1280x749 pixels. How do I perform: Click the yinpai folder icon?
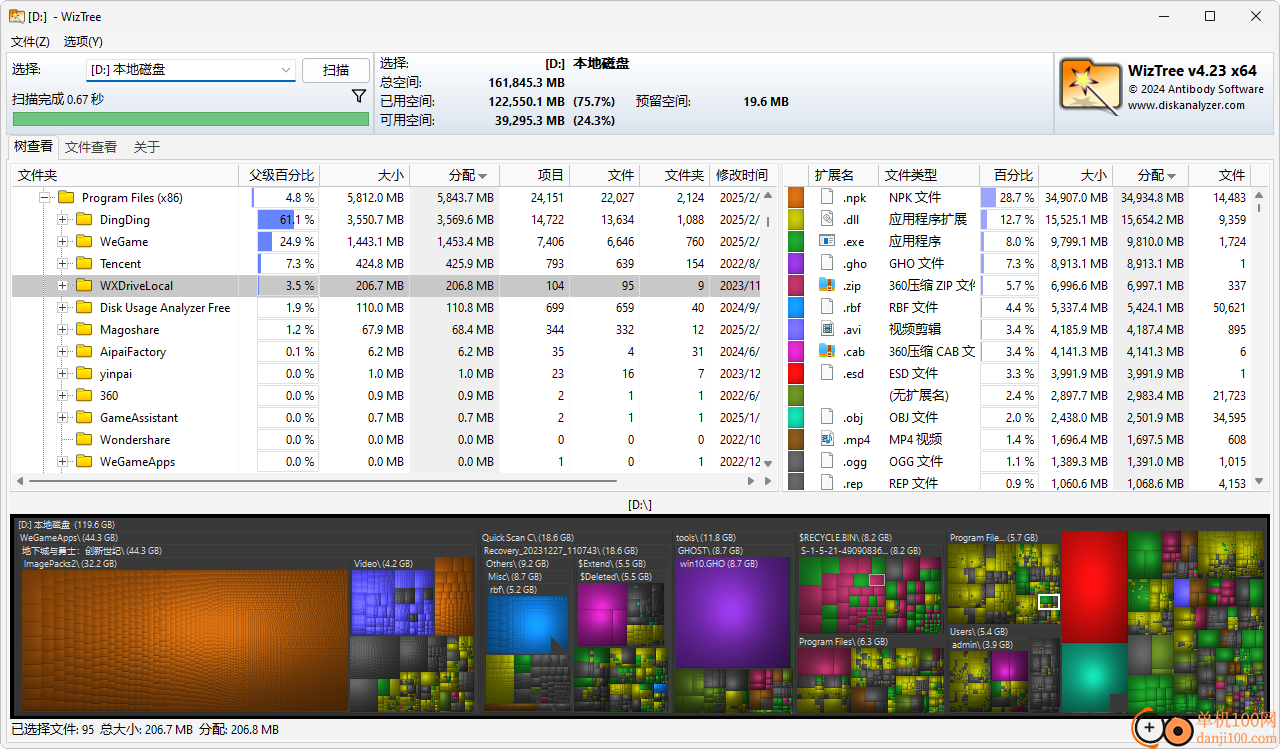[x=84, y=374]
